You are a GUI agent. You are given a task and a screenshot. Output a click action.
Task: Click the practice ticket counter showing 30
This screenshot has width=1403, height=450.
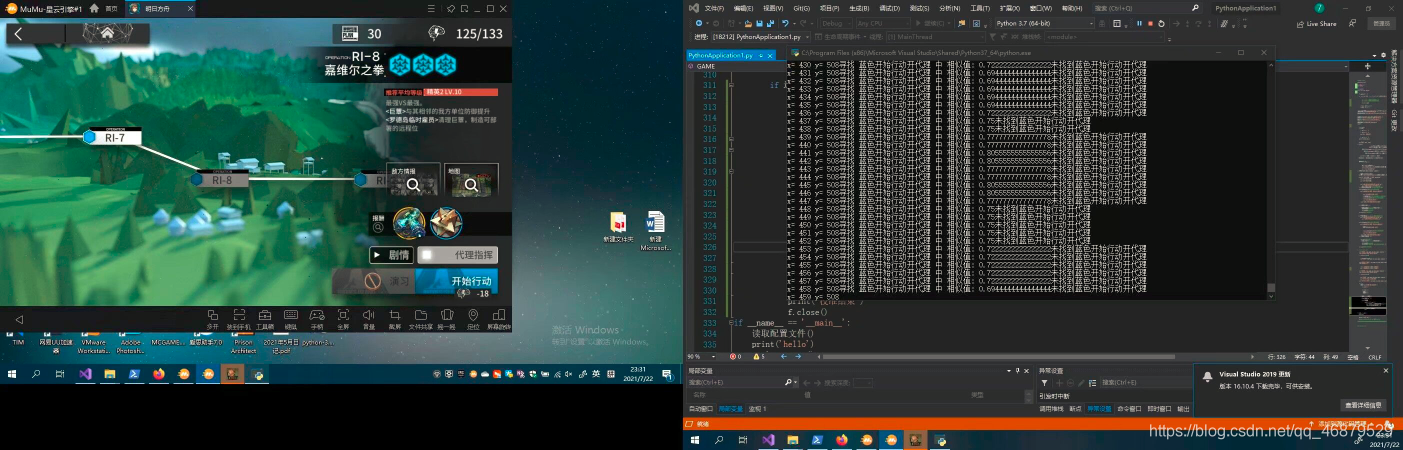pos(360,33)
